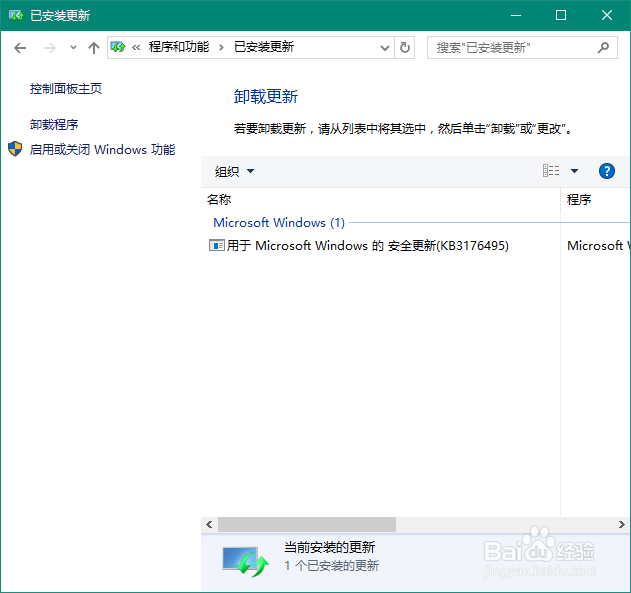This screenshot has width=631, height=593.
Task: Refresh the installed updates list
Action: 405,48
